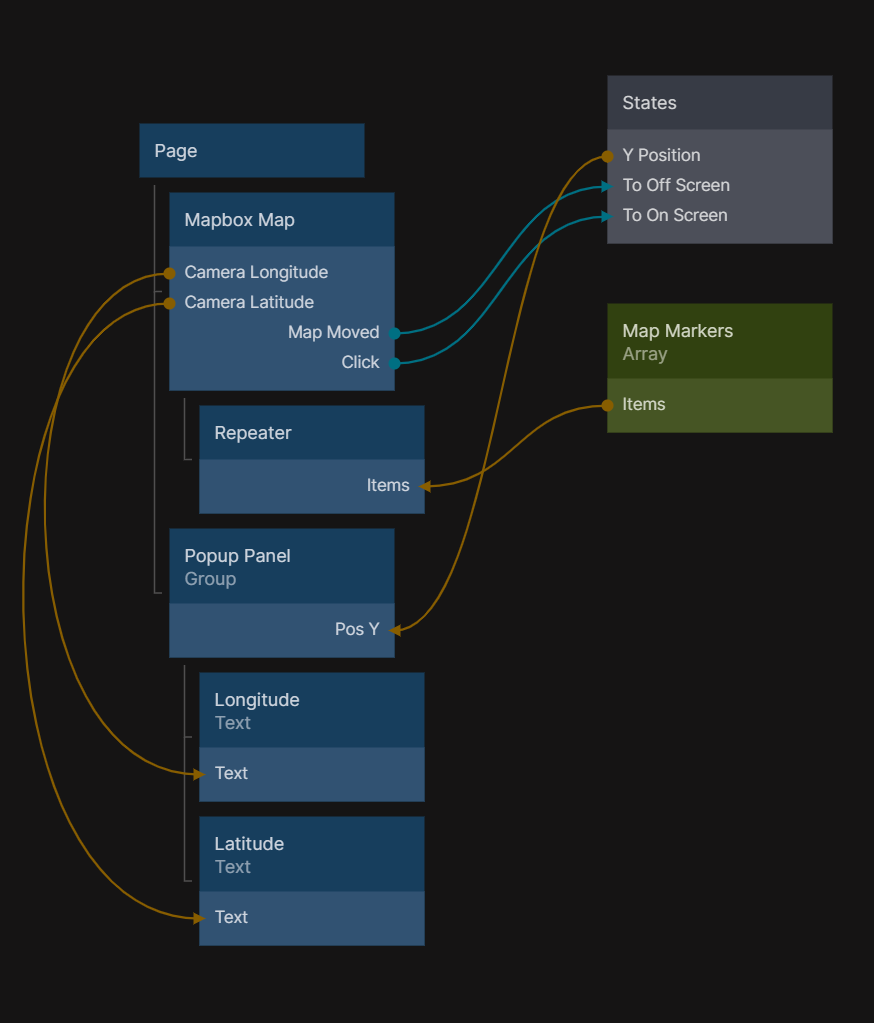Click the Click signal output dot
This screenshot has height=1023, width=874.
pos(395,363)
